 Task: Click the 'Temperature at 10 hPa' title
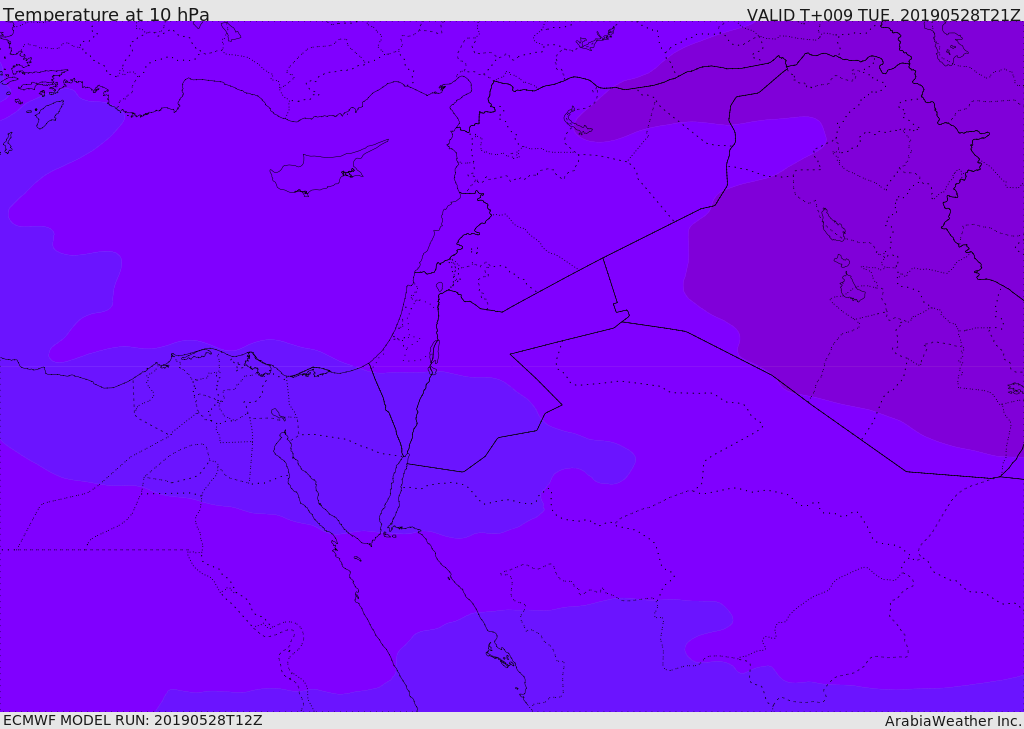[106, 14]
